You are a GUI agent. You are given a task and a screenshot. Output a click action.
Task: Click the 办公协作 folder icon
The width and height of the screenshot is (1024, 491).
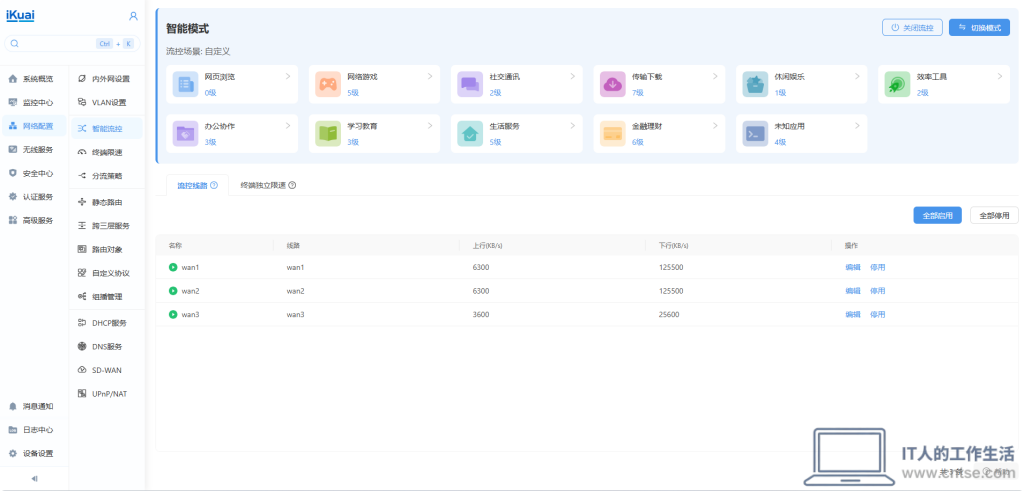point(185,134)
